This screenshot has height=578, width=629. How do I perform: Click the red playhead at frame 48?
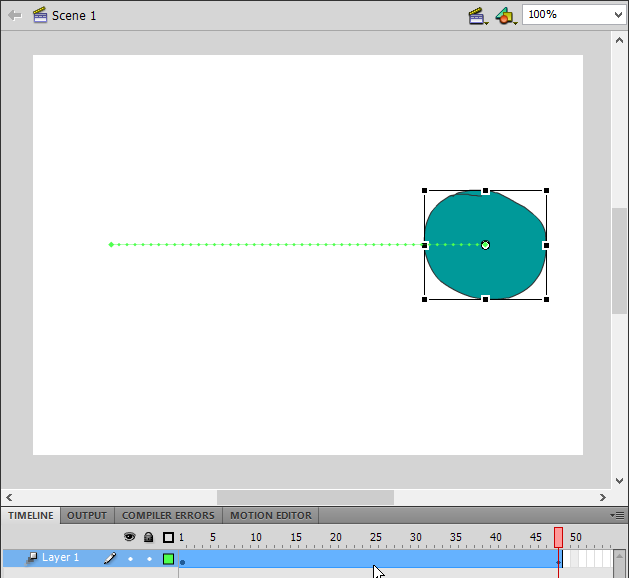558,537
